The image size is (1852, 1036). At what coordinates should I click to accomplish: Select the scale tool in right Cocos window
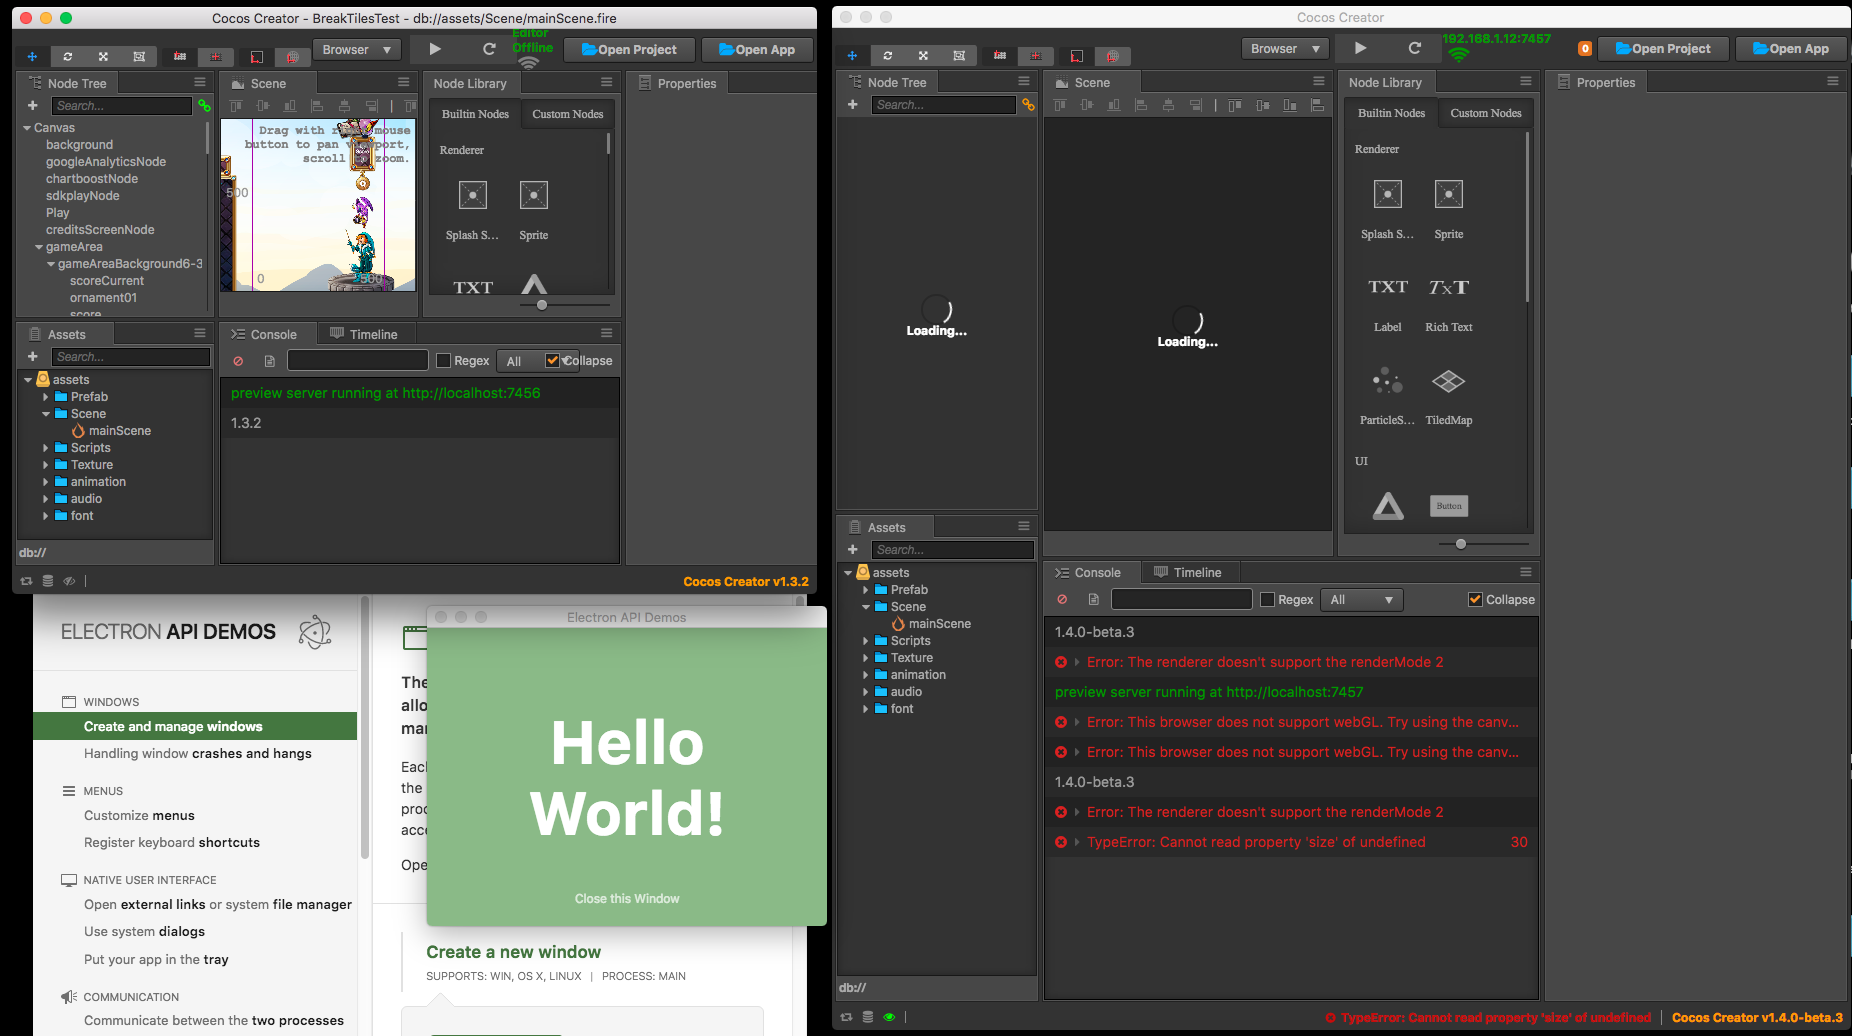[923, 55]
